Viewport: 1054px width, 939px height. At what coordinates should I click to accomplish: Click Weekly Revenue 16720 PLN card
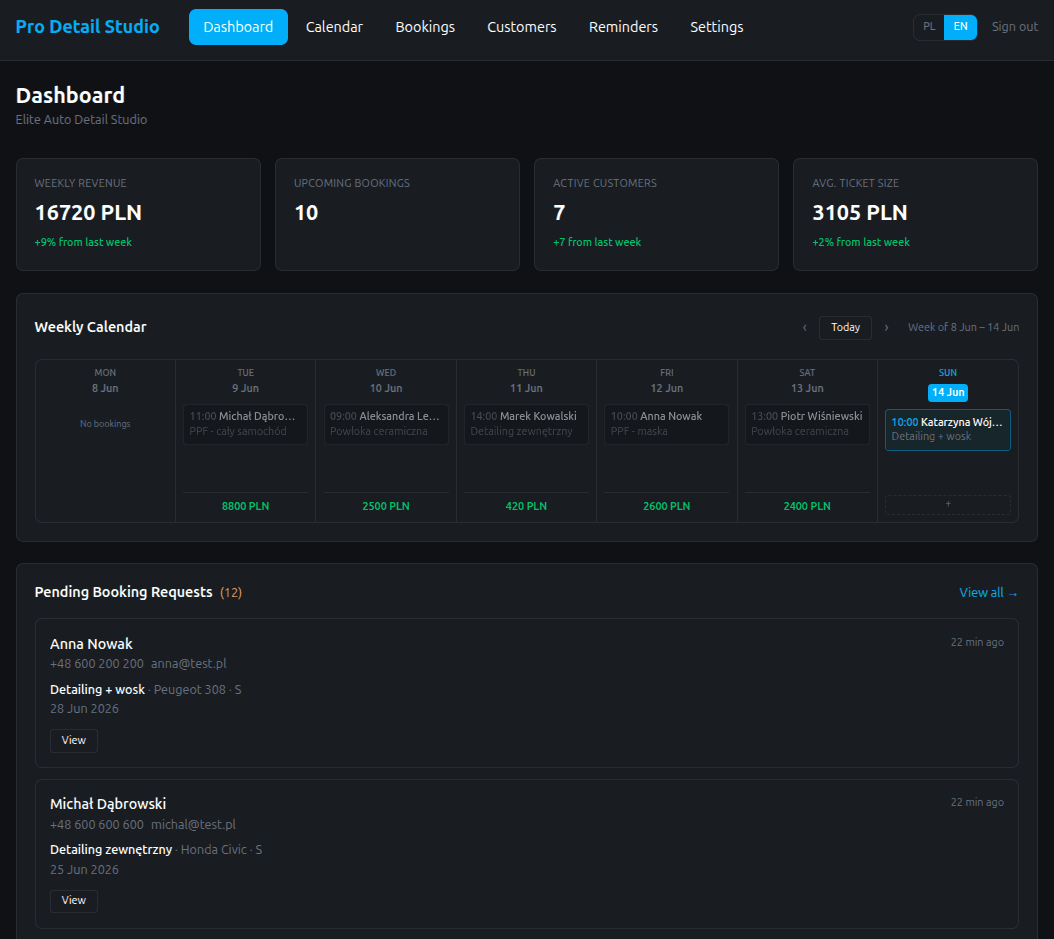point(138,214)
